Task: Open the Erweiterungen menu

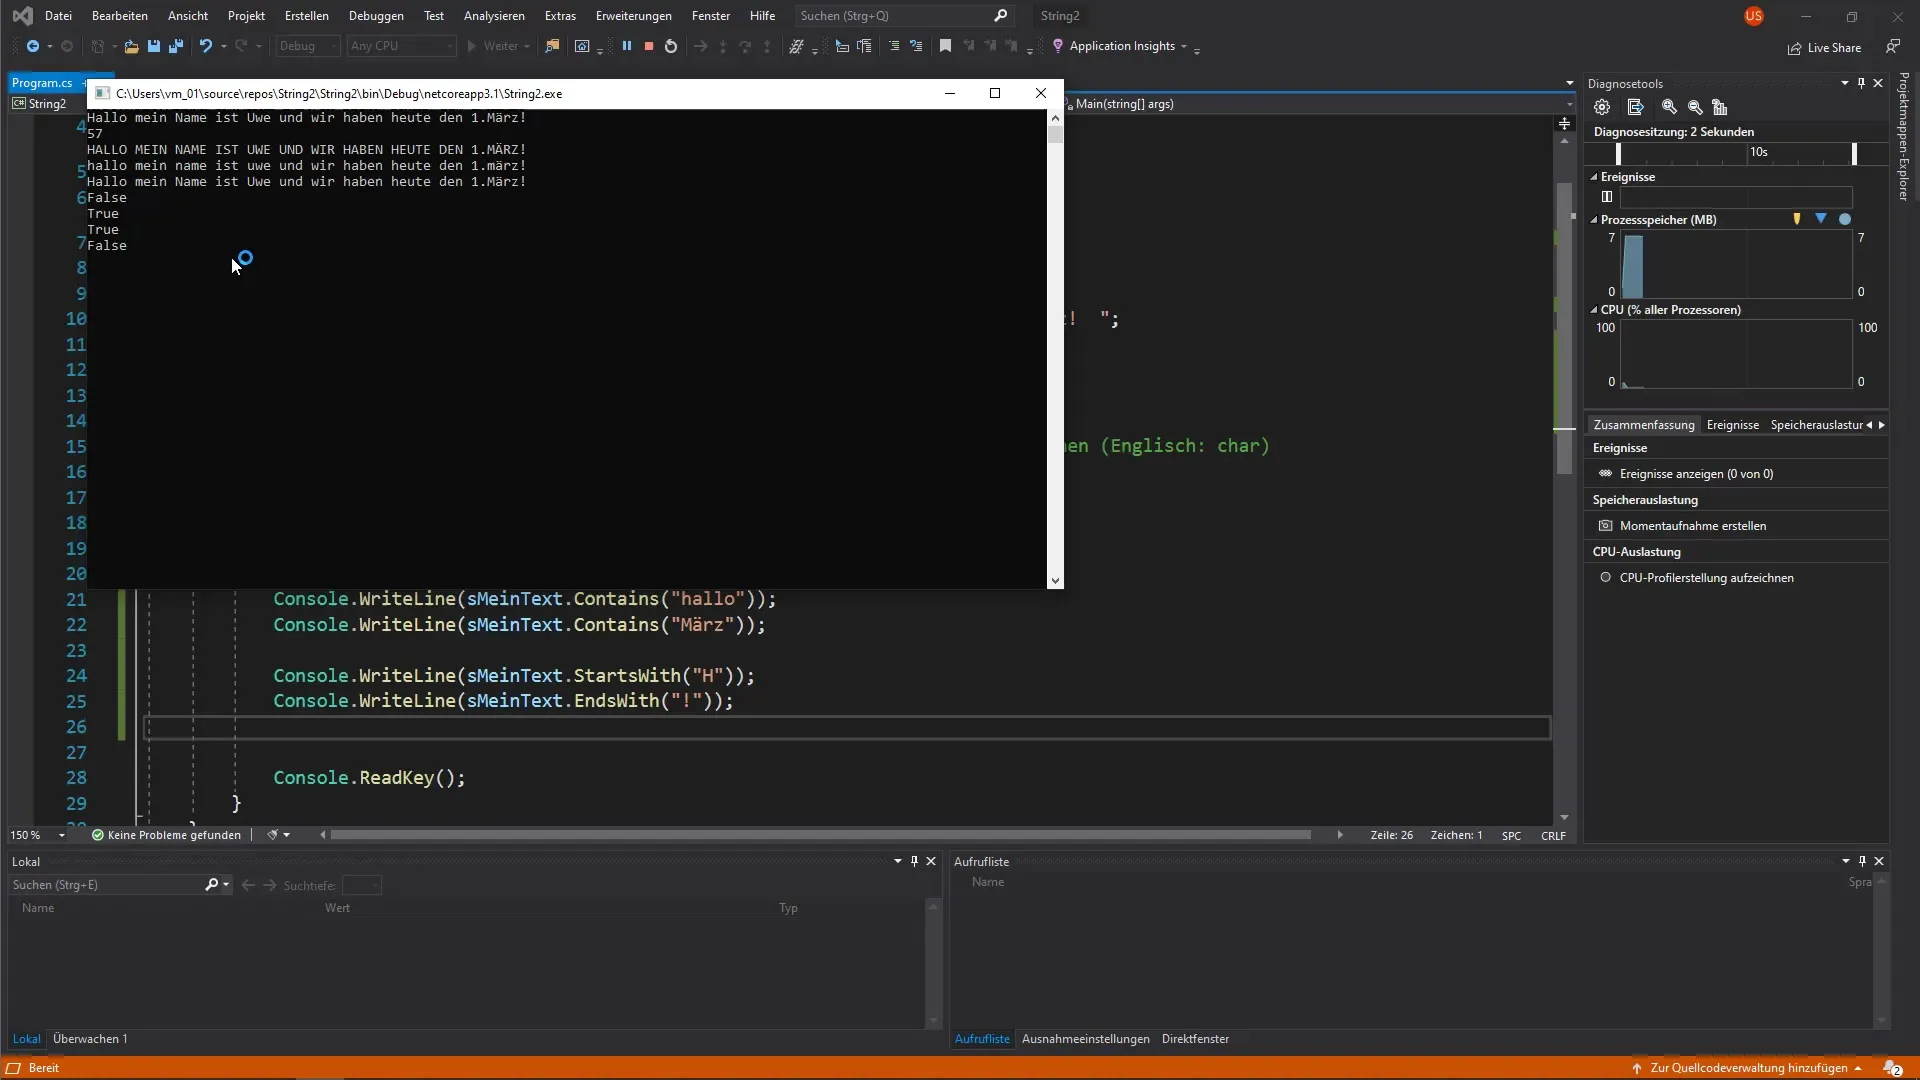Action: [x=633, y=16]
